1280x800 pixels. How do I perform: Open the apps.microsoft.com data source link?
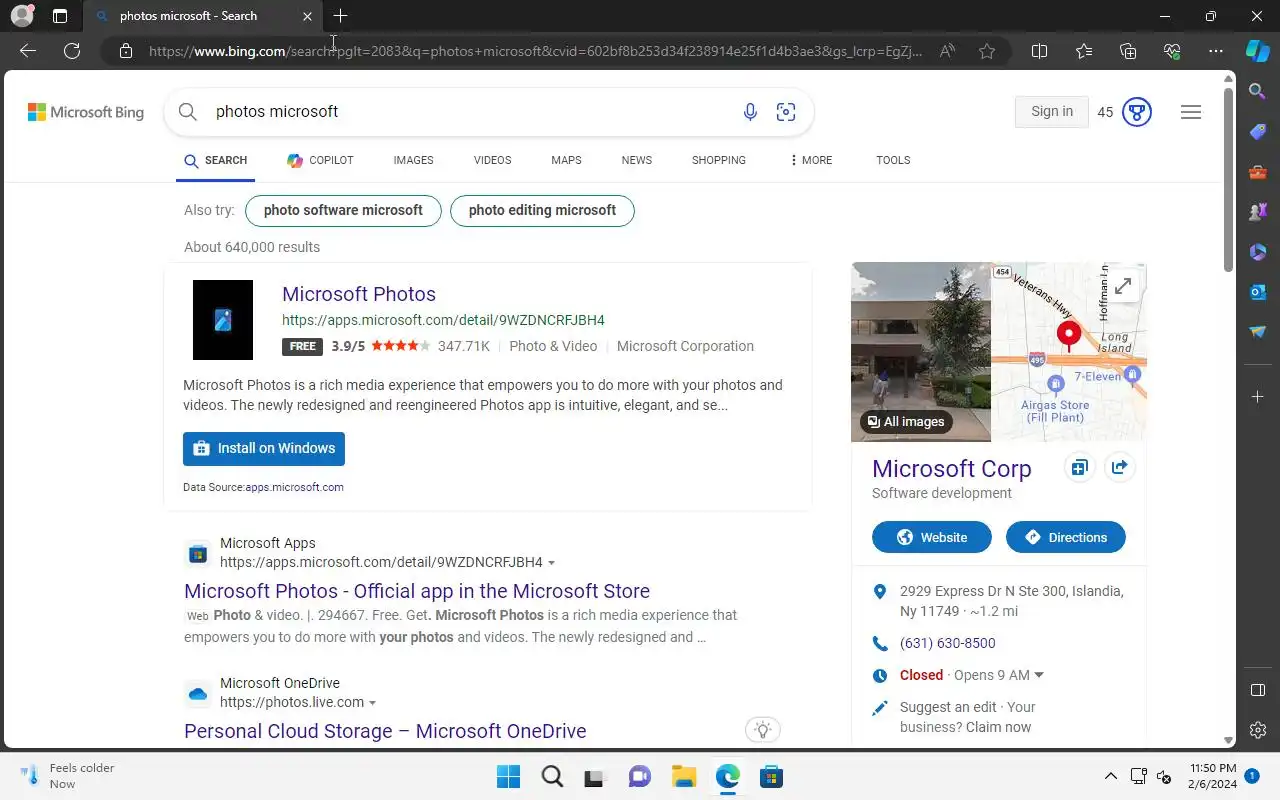(295, 487)
